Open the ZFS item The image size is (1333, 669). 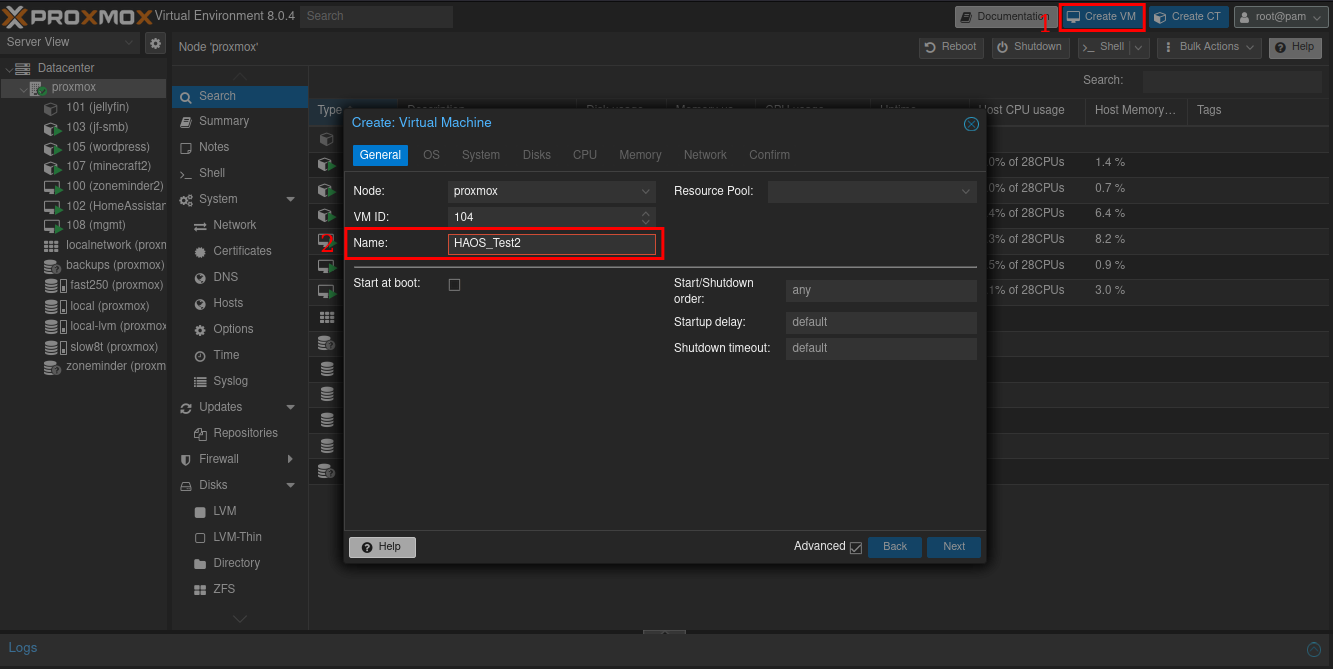tap(239, 589)
